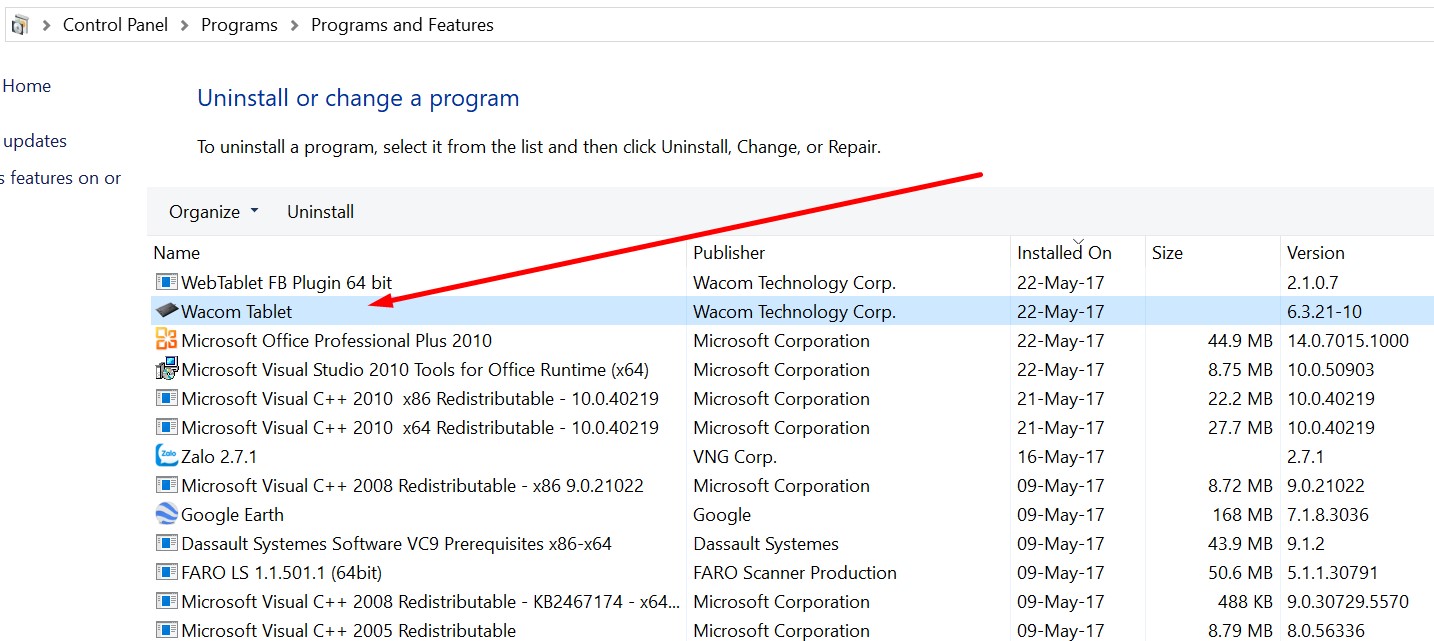Click Visual Studio 2010 Tools installer icon
Viewport: 1434px width, 641px height.
pos(166,369)
